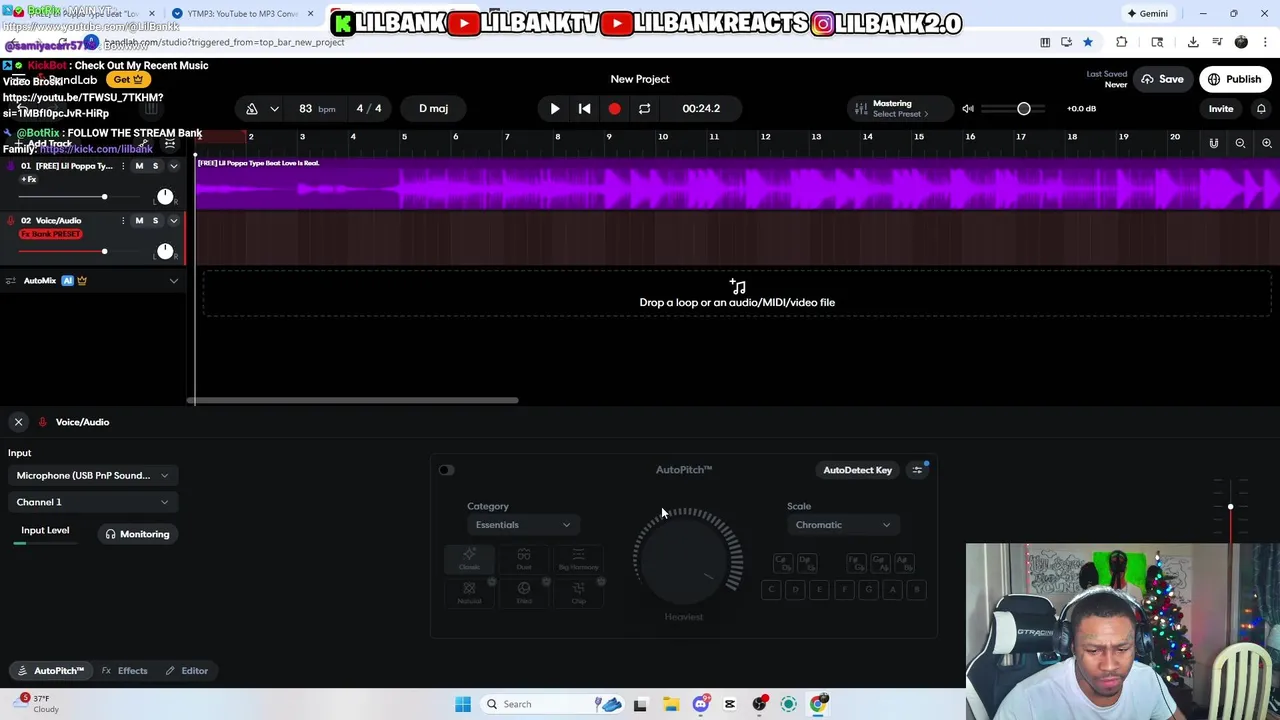Expand the AutoMix section
This screenshot has width=1280, height=720.
click(174, 281)
